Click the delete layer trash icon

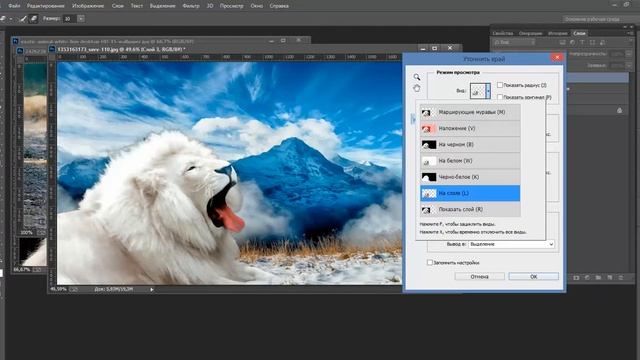[620, 278]
